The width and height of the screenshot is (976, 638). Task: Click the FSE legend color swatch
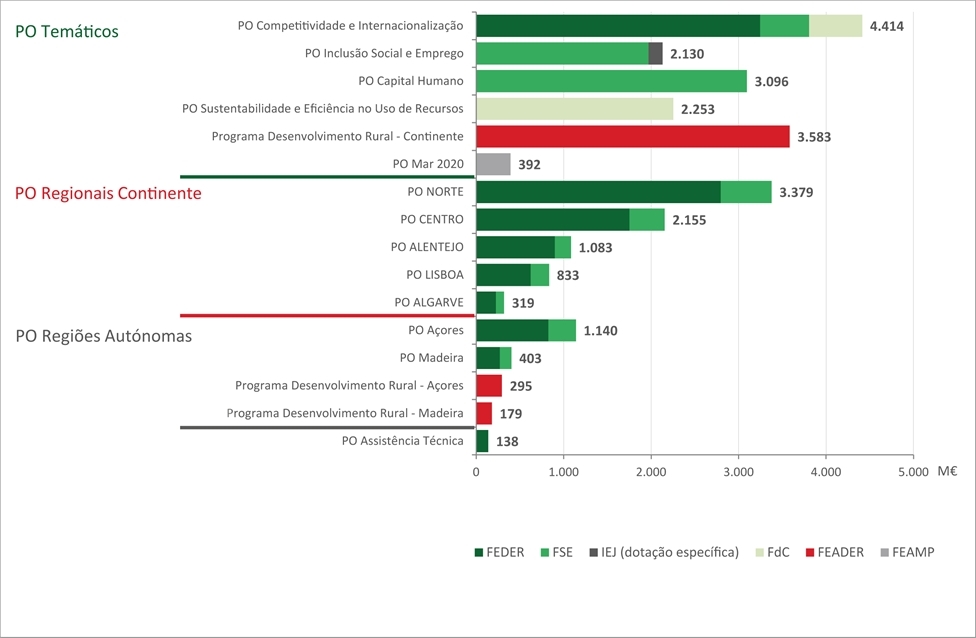544,552
